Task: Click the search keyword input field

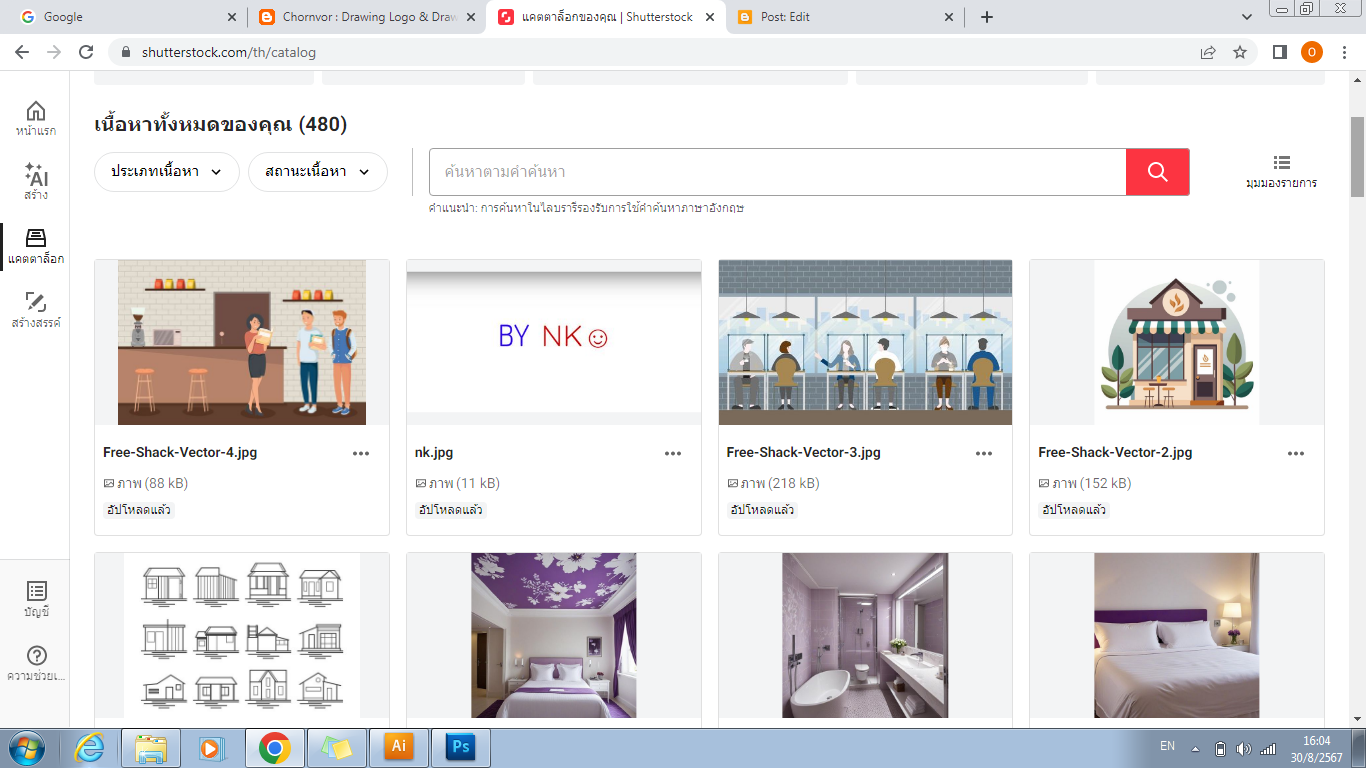Action: [x=778, y=172]
